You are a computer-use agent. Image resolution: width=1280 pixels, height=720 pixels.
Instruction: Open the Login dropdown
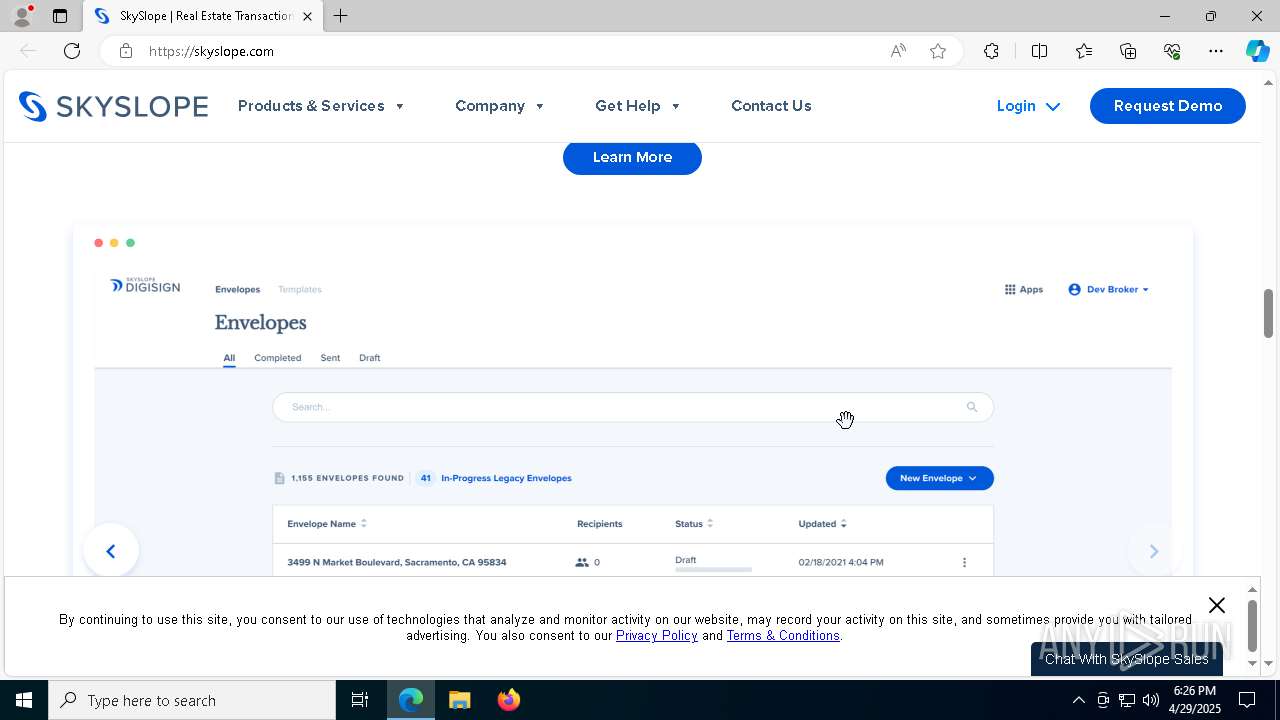(1028, 106)
